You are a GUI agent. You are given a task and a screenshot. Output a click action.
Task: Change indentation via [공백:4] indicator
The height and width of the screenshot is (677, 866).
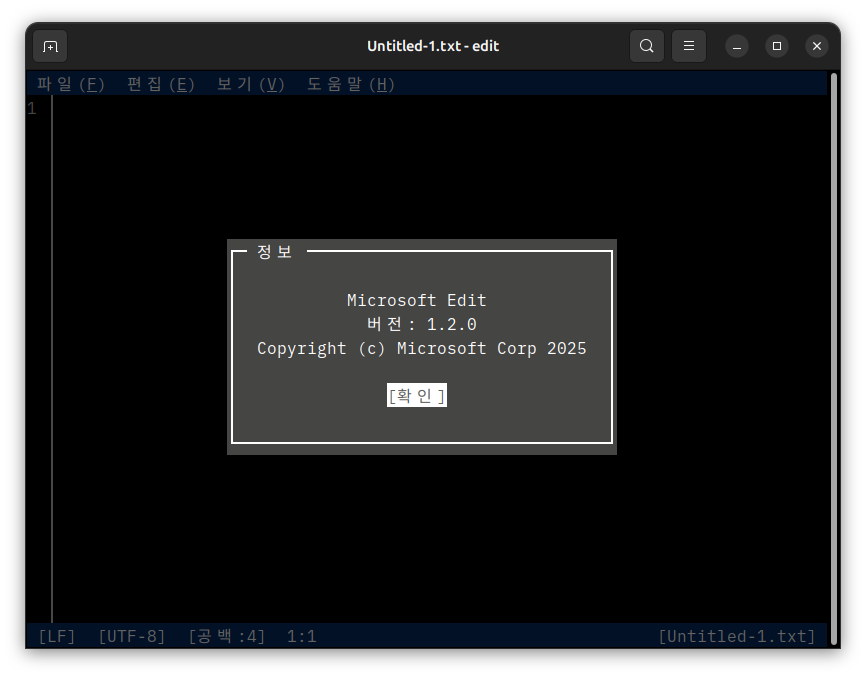pos(227,636)
